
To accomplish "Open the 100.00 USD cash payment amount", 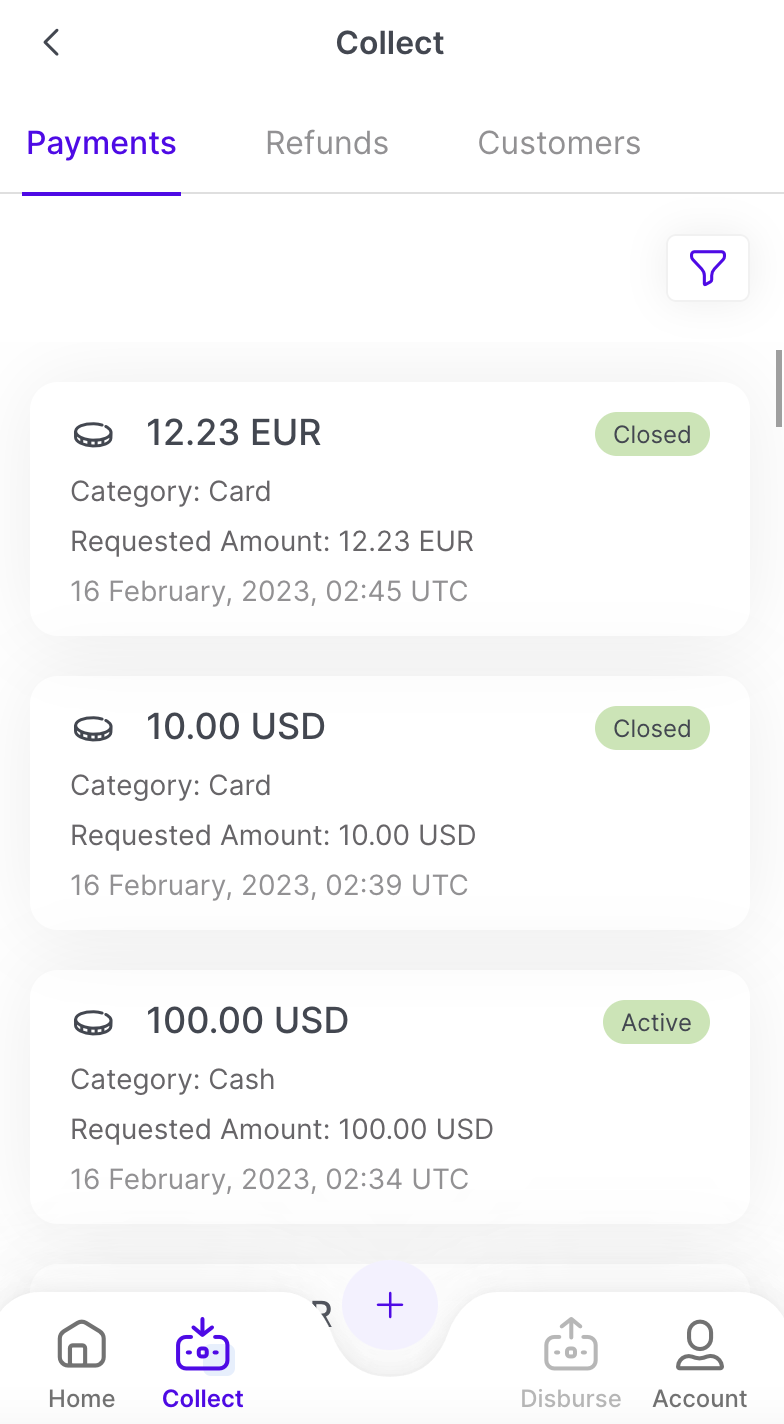I will coord(247,1021).
